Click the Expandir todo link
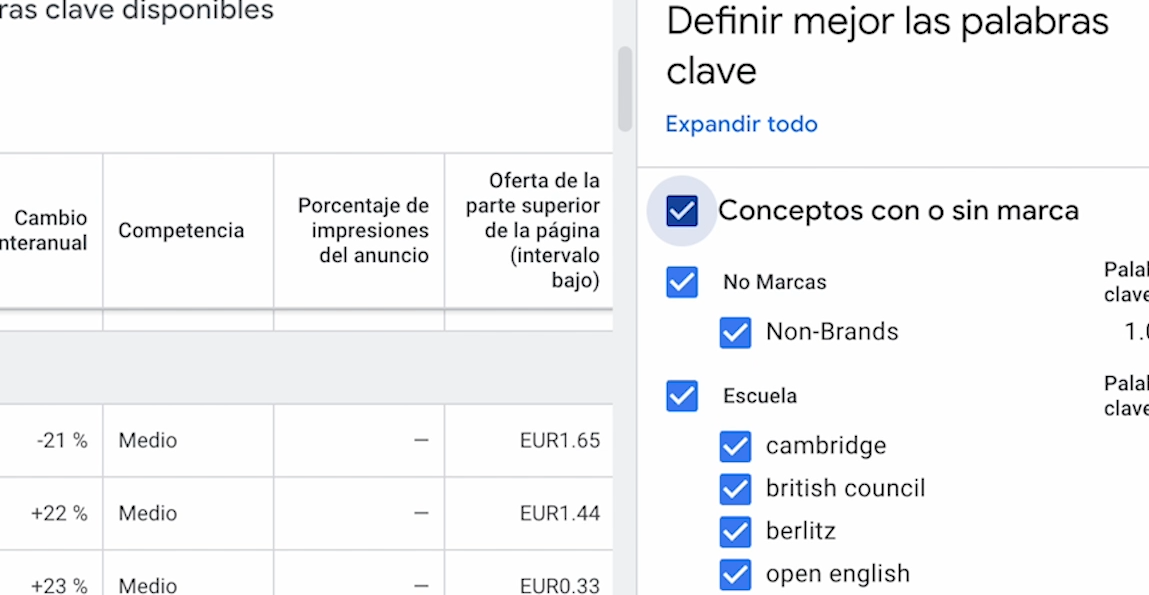Image resolution: width=1149 pixels, height=595 pixels. (x=741, y=124)
